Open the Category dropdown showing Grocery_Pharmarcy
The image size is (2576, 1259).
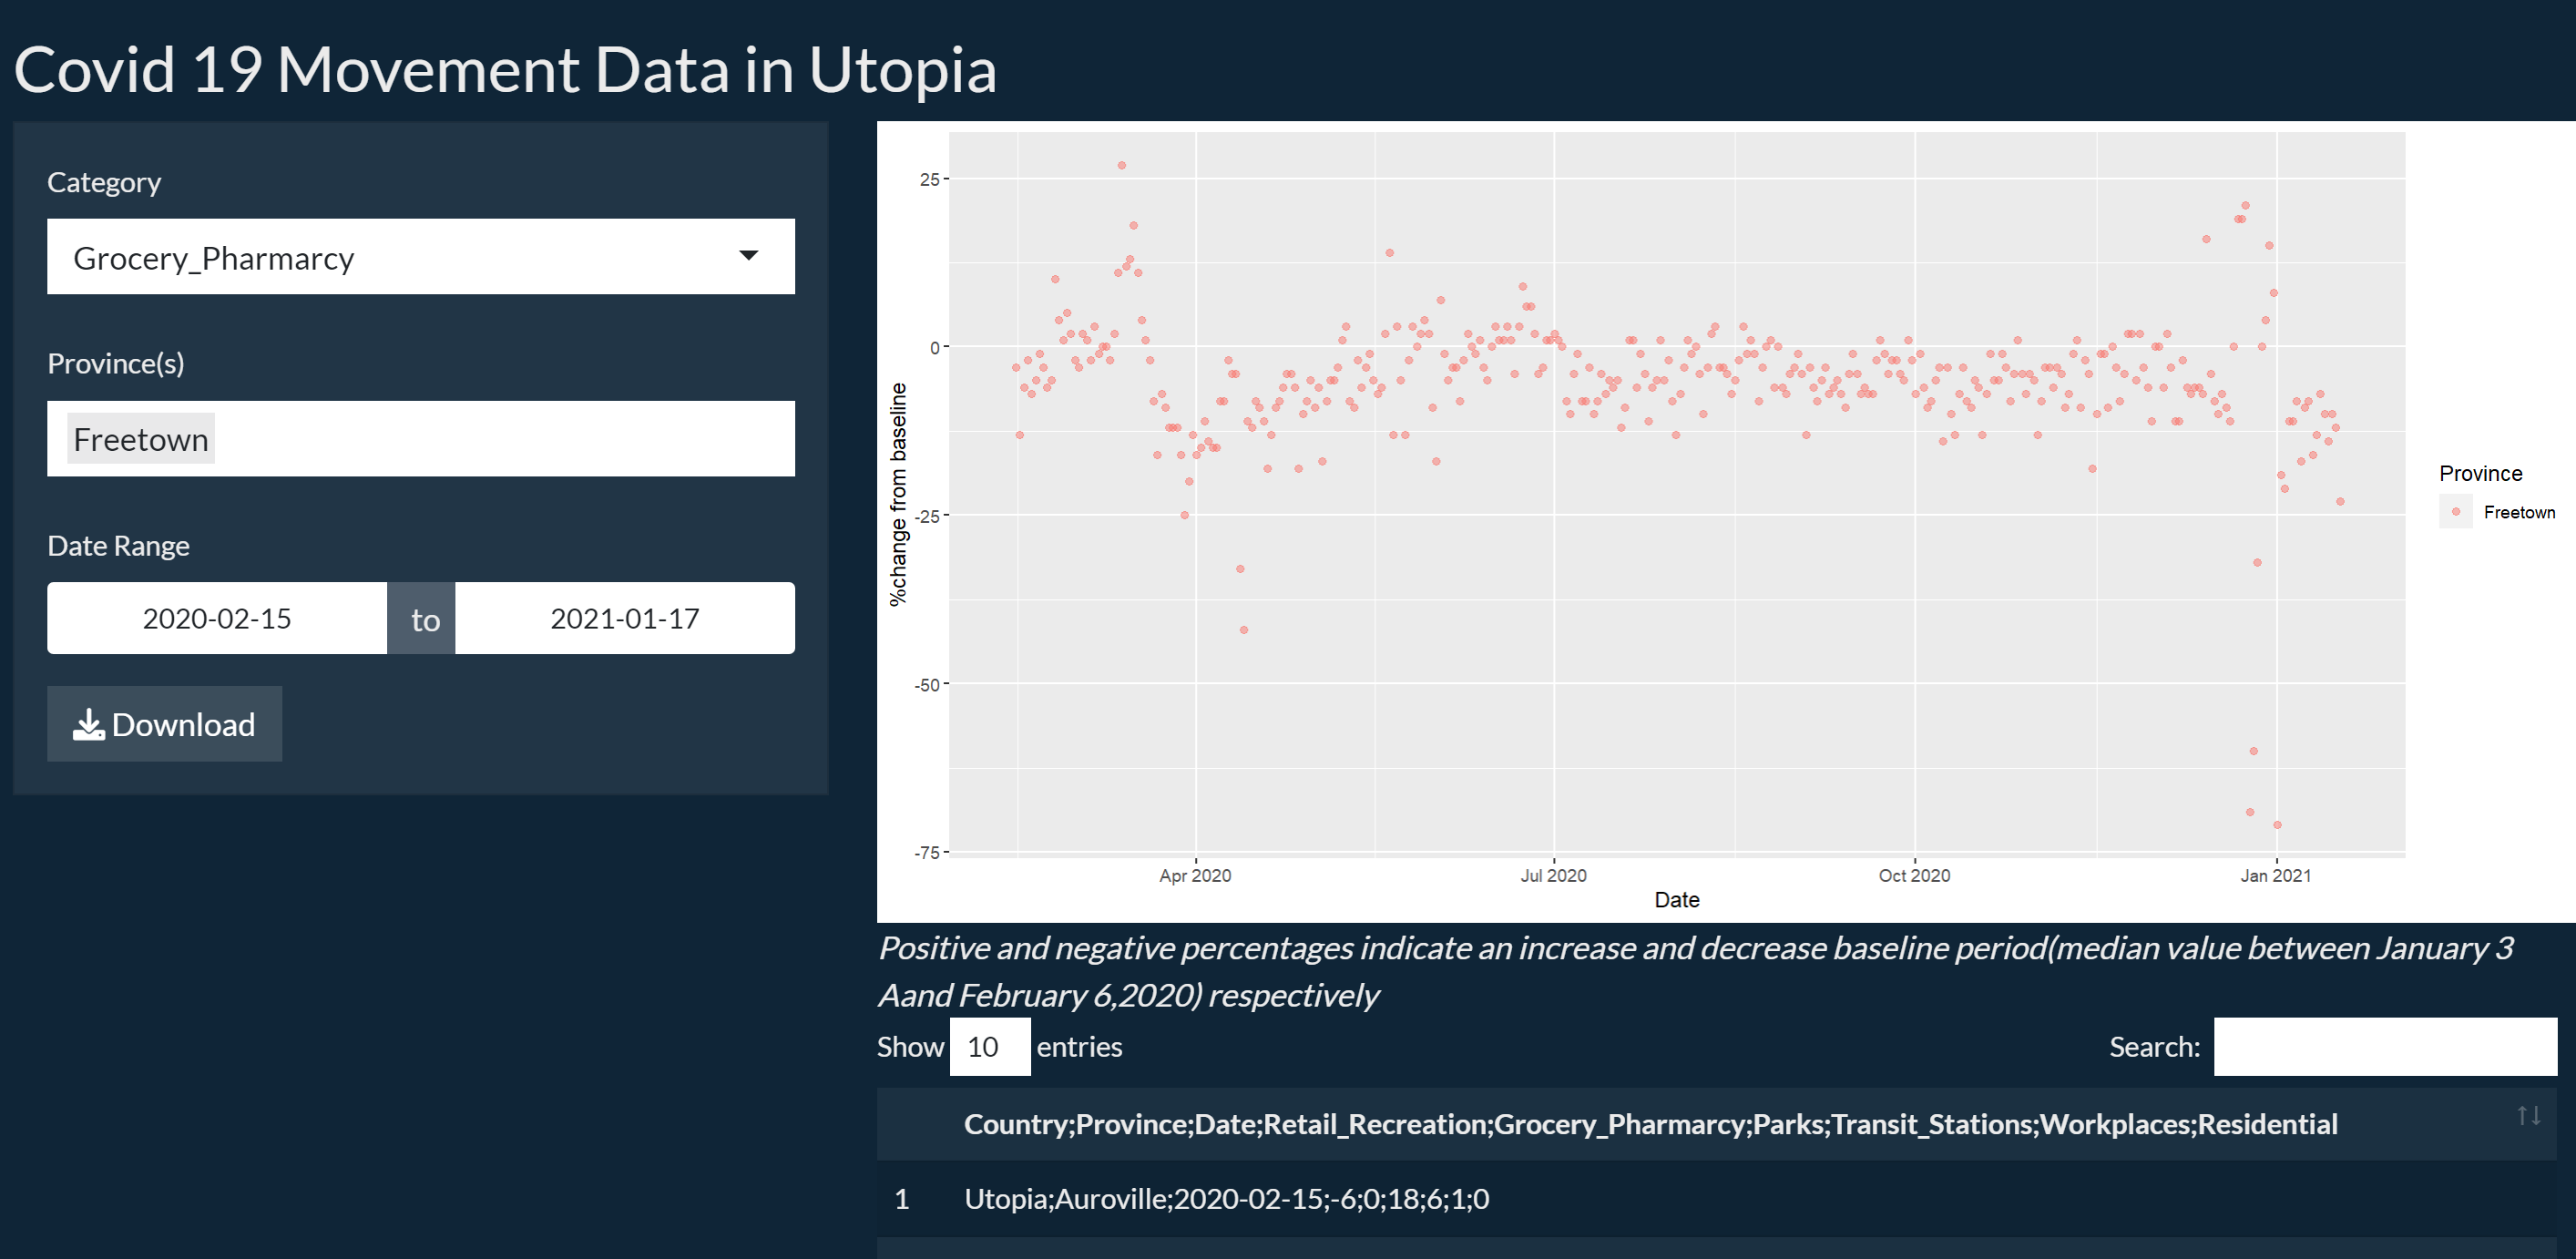420,257
